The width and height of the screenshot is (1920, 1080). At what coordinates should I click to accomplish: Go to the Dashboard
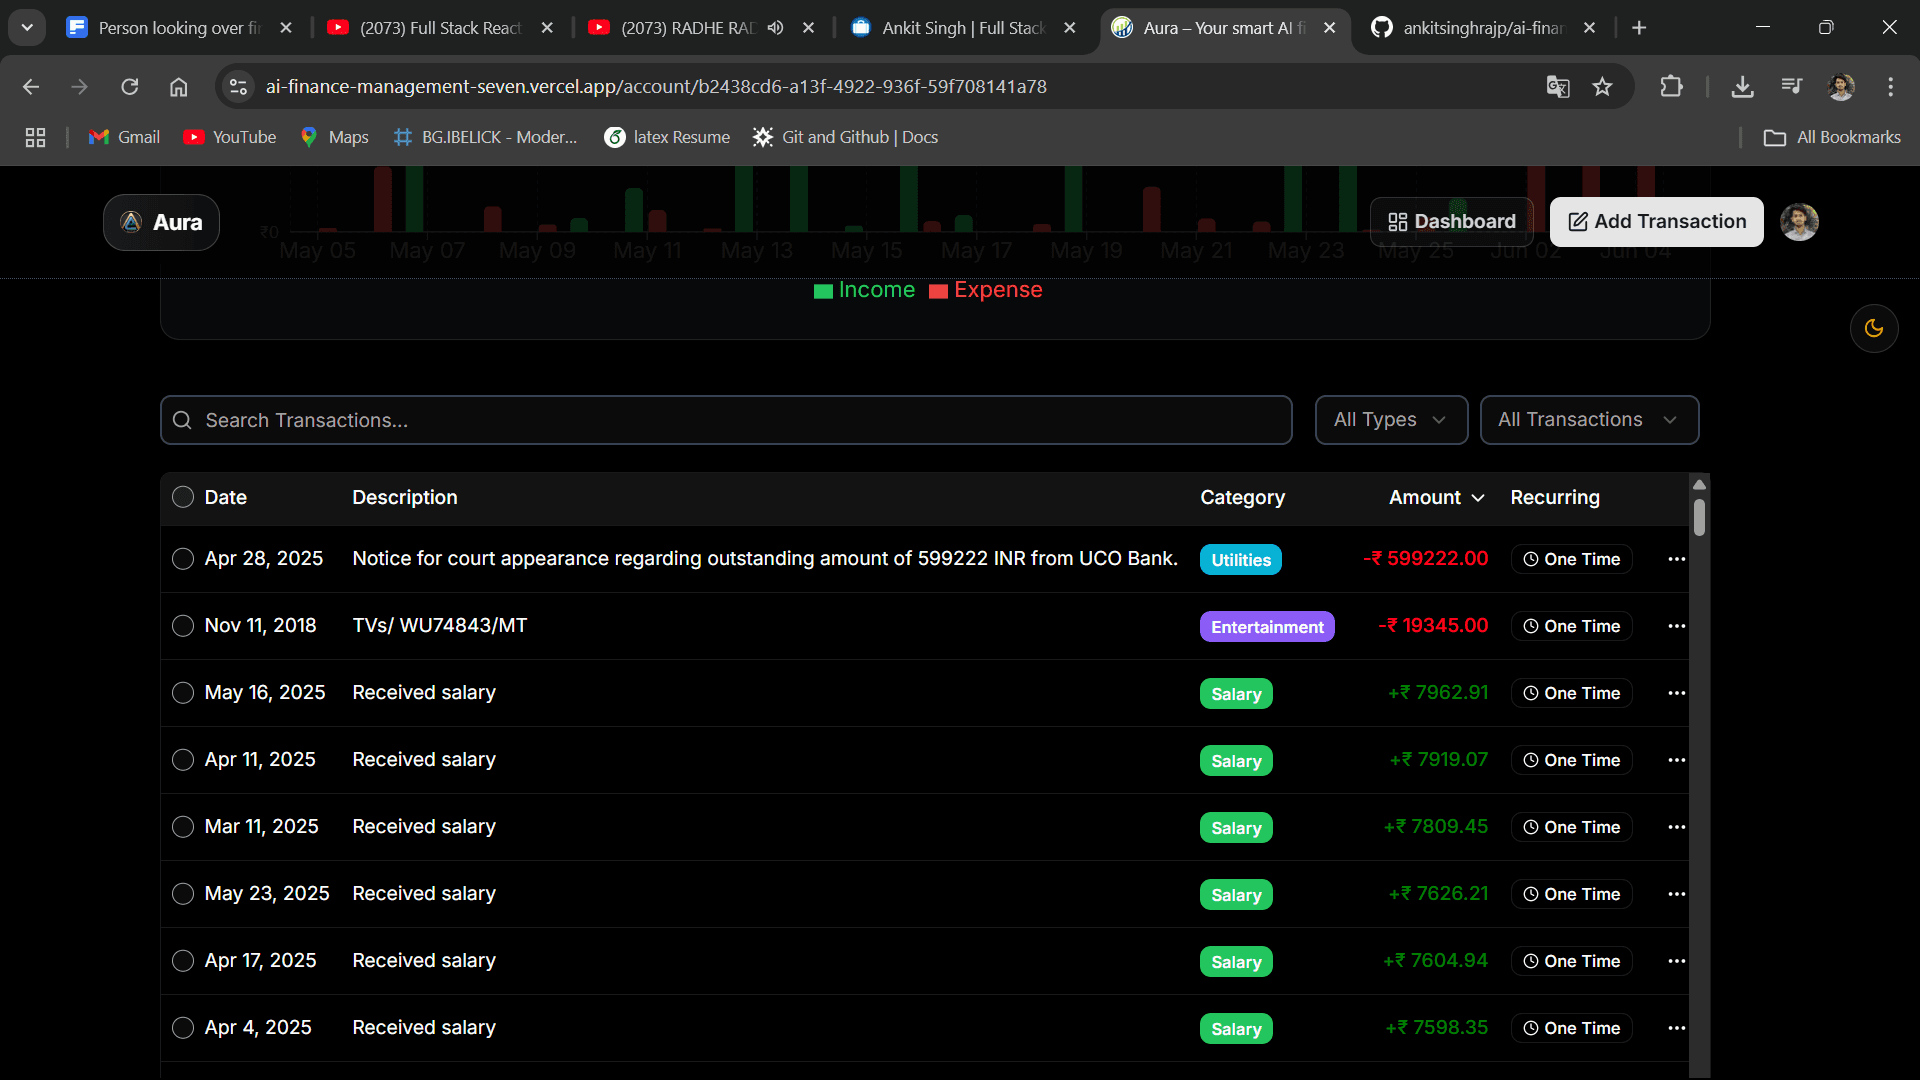1451,222
